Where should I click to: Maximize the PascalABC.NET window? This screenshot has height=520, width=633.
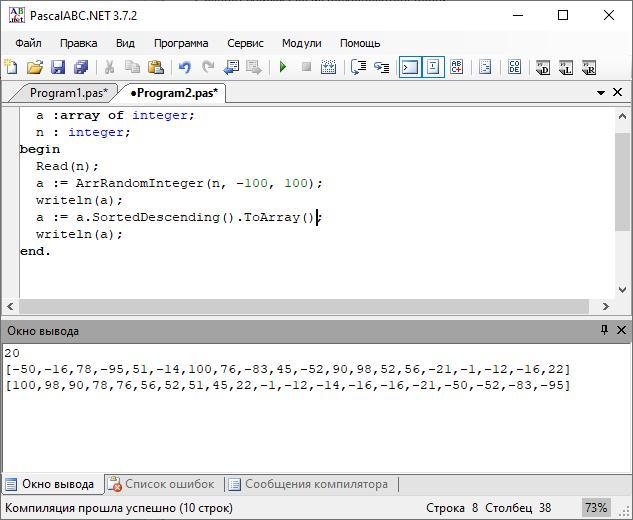(x=563, y=15)
